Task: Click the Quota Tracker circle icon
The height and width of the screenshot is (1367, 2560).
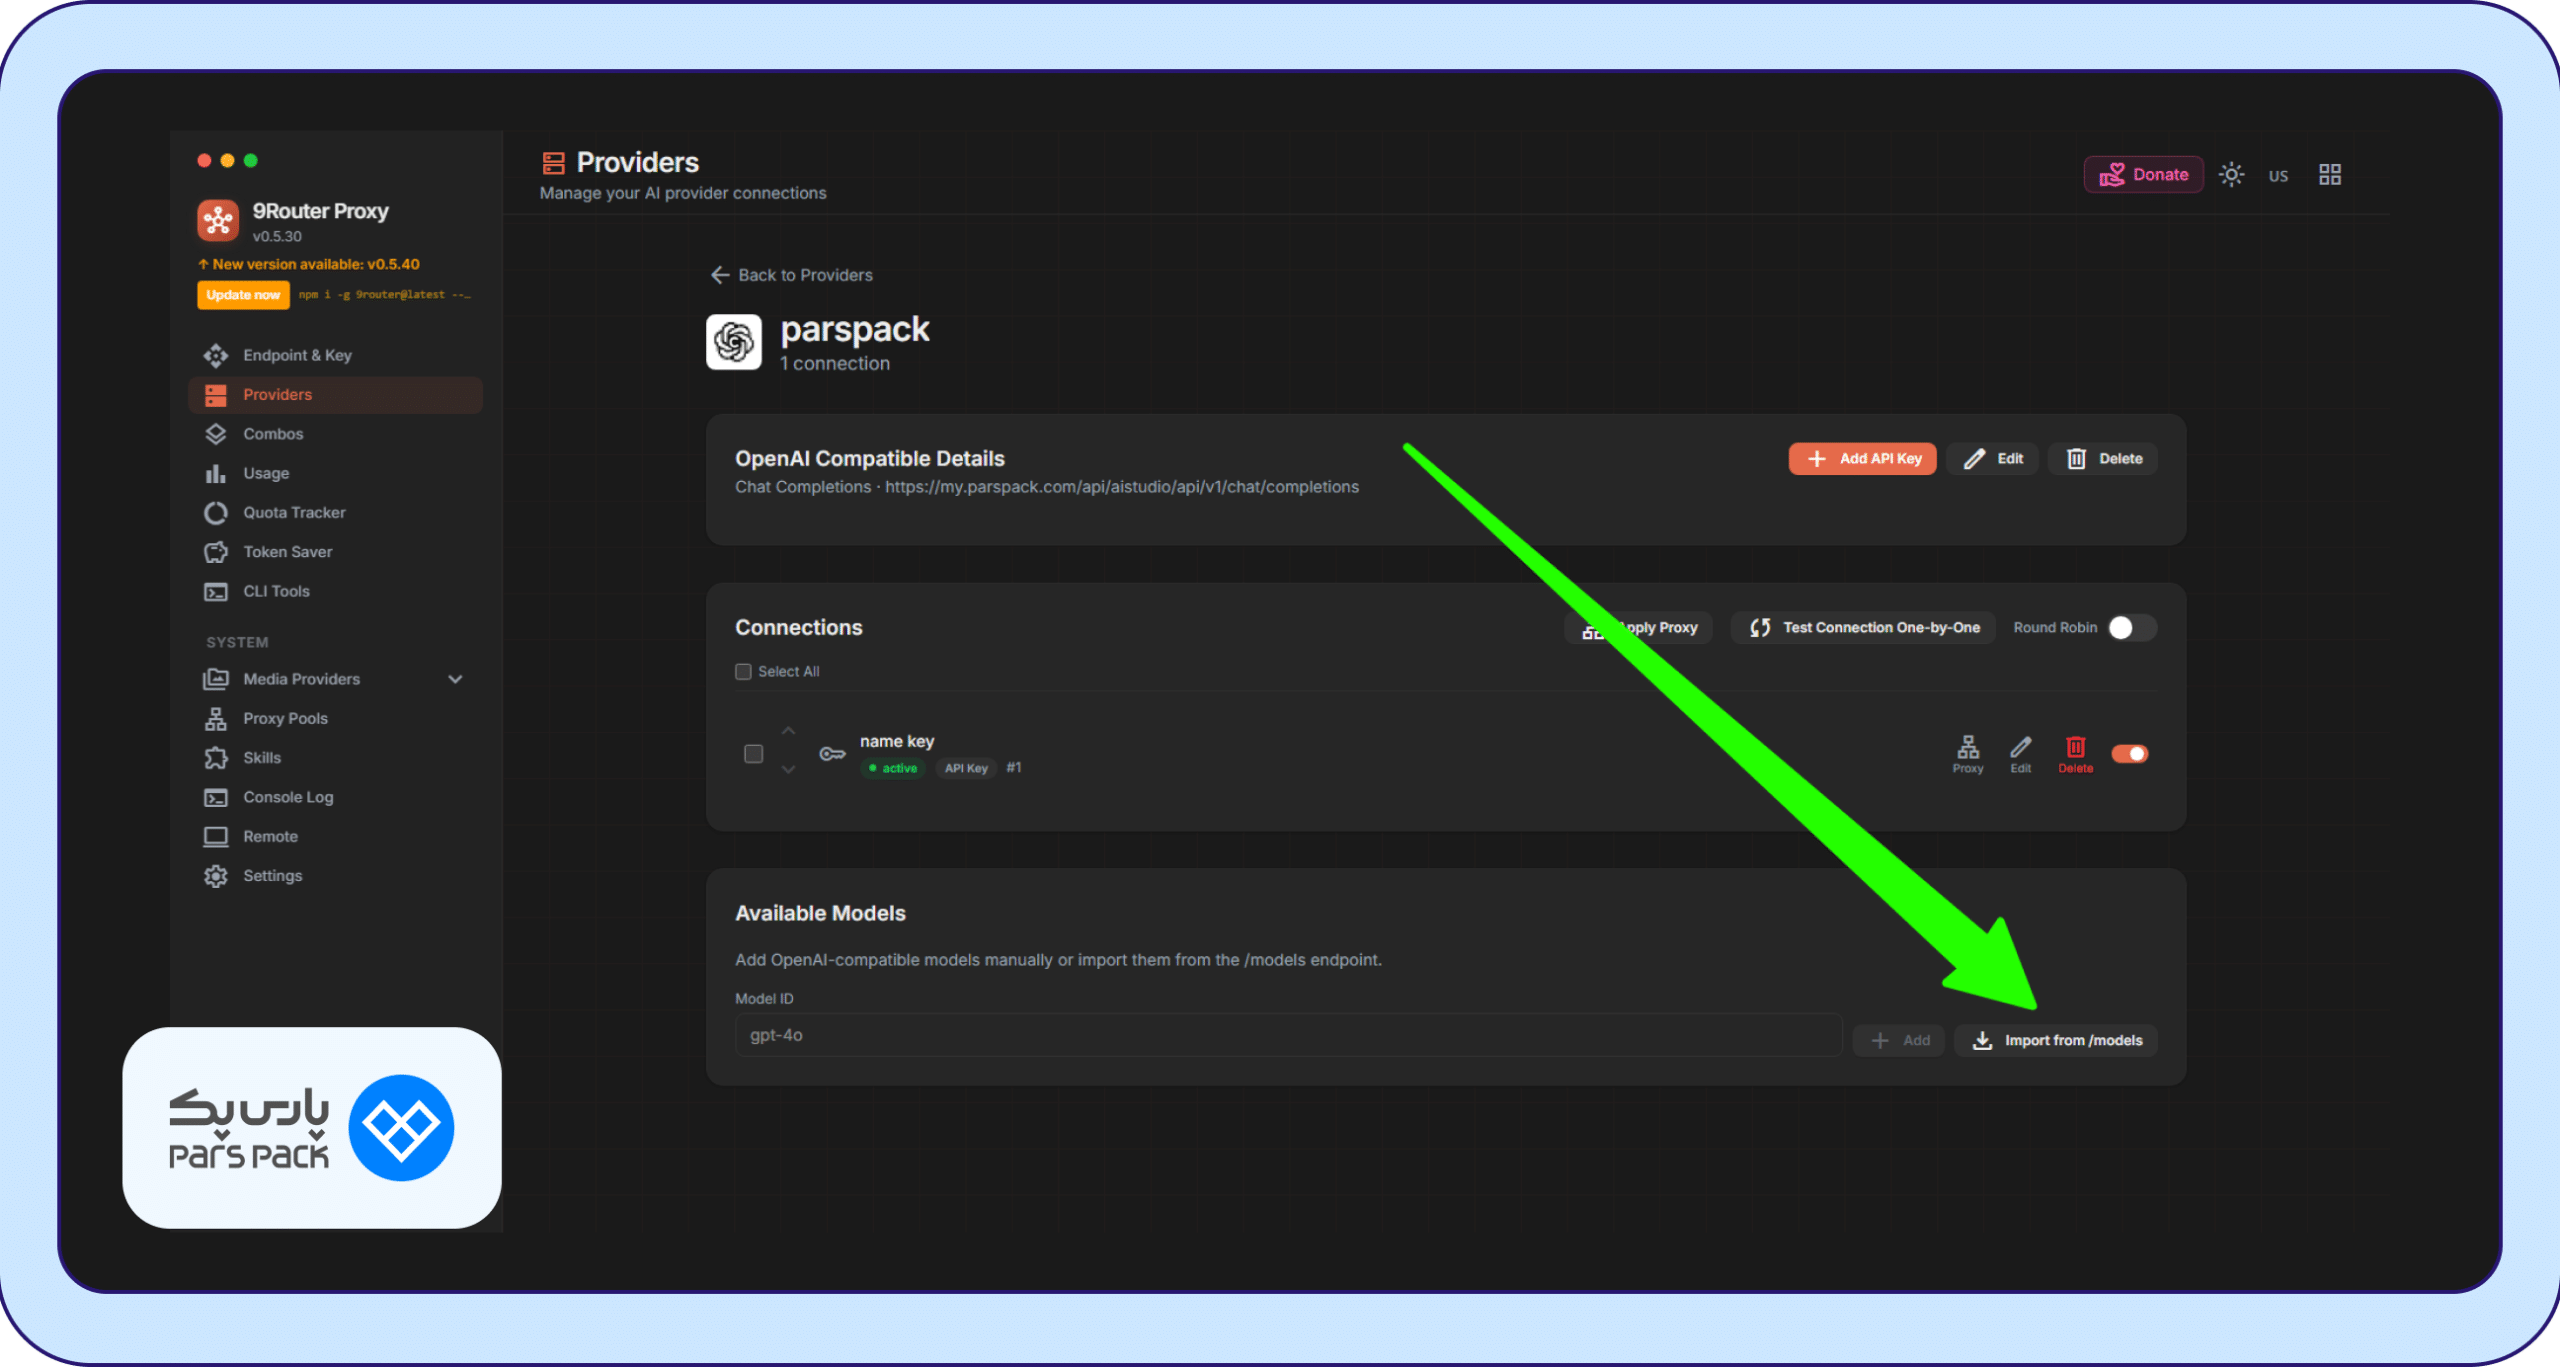Action: click(x=216, y=512)
